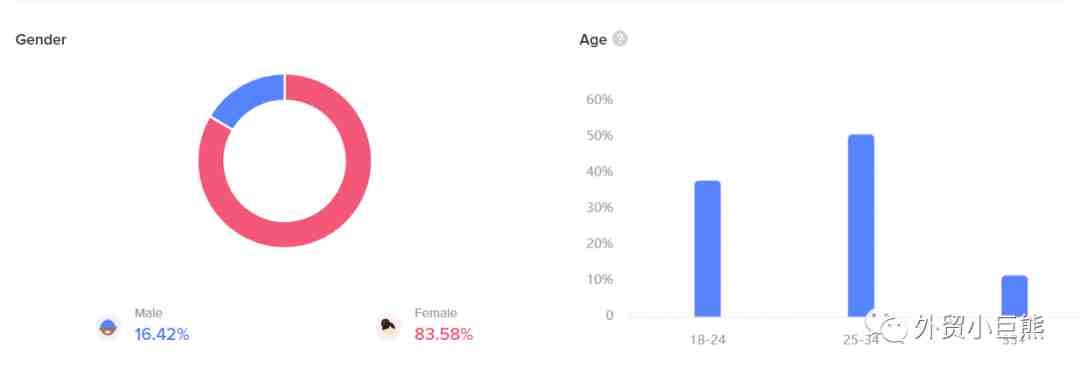Viewport: 1080px width, 375px height.
Task: Click the 25-34 age bar
Action: tap(861, 225)
